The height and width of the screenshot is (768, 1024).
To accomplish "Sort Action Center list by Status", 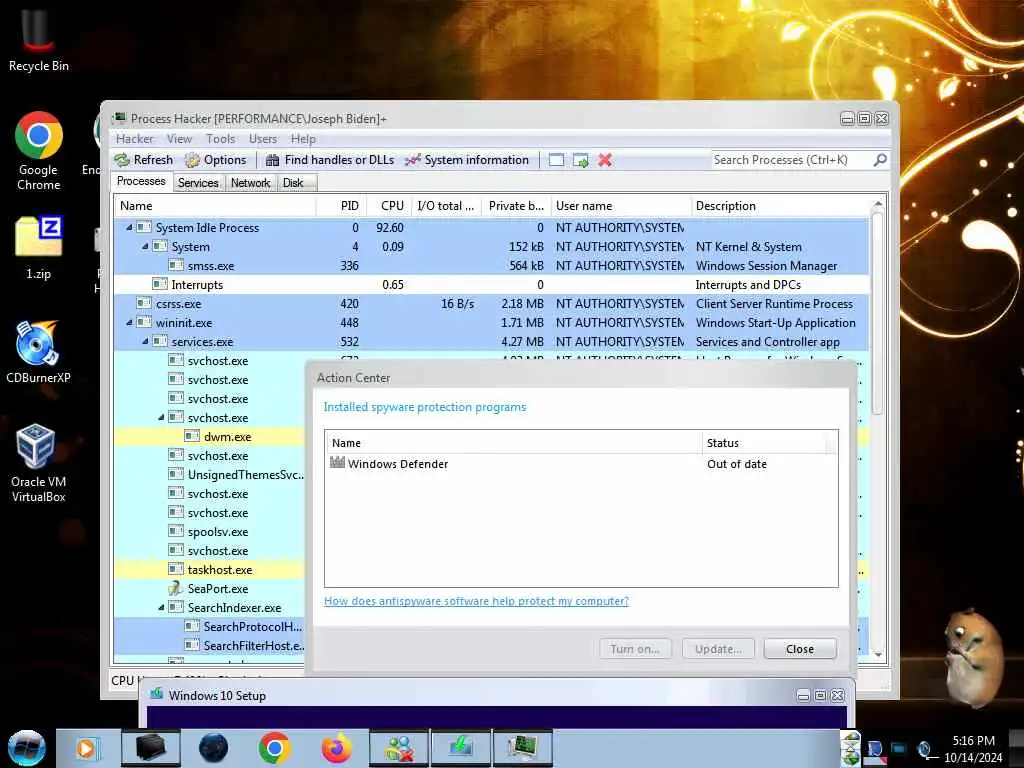I will coord(764,443).
